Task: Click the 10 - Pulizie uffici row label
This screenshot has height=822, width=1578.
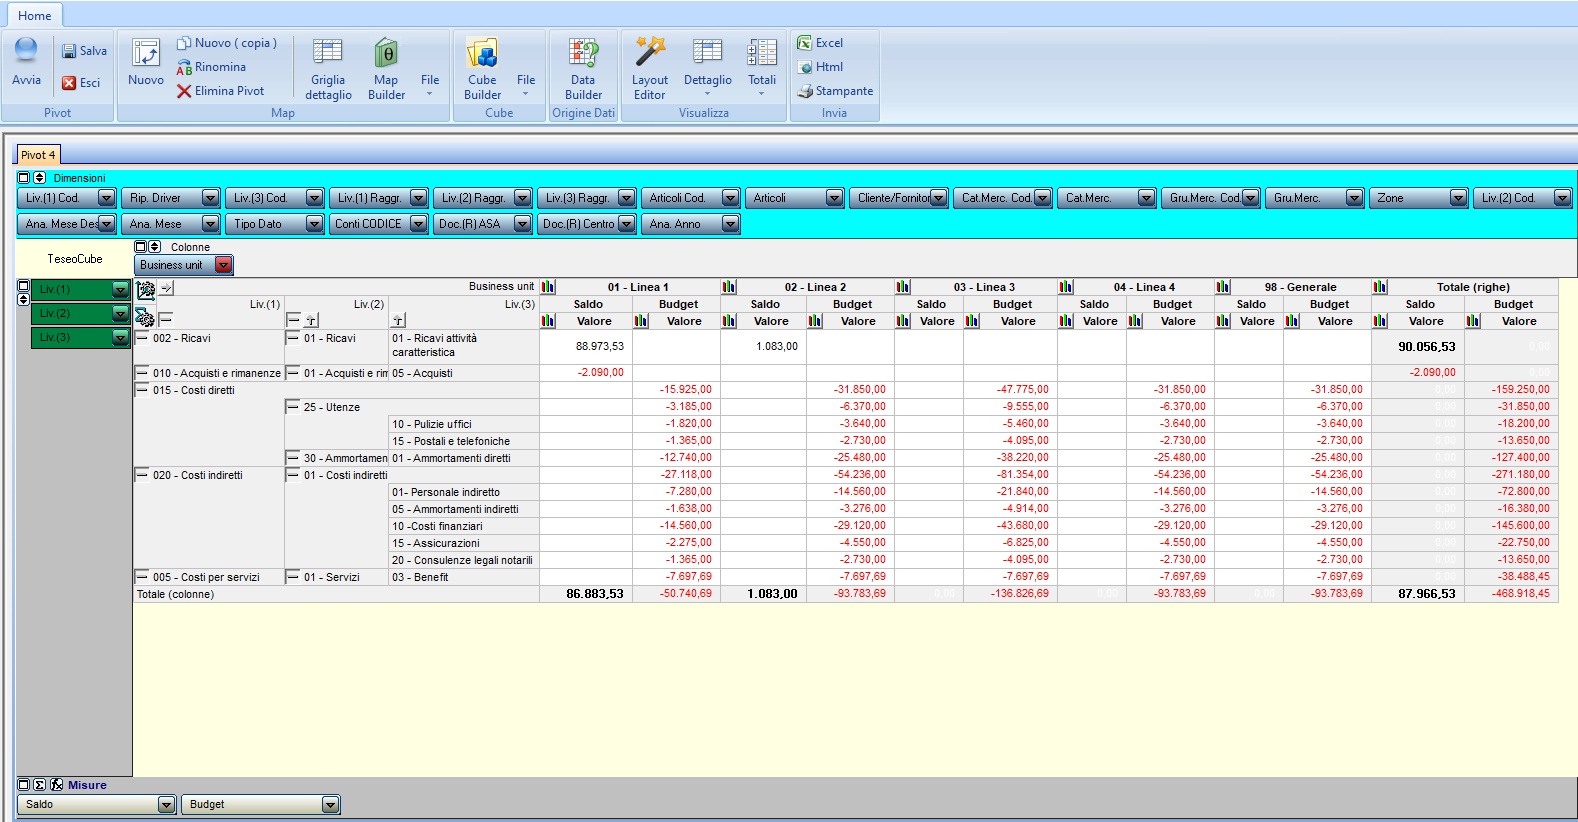Action: pyautogui.click(x=432, y=424)
